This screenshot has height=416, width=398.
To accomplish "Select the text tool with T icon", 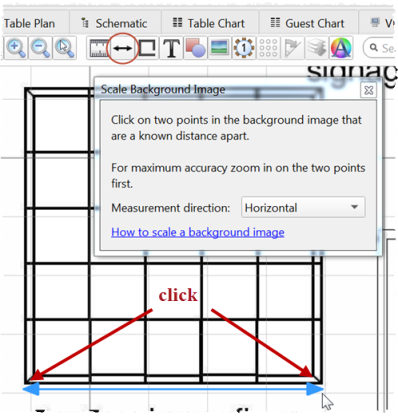I will [171, 48].
